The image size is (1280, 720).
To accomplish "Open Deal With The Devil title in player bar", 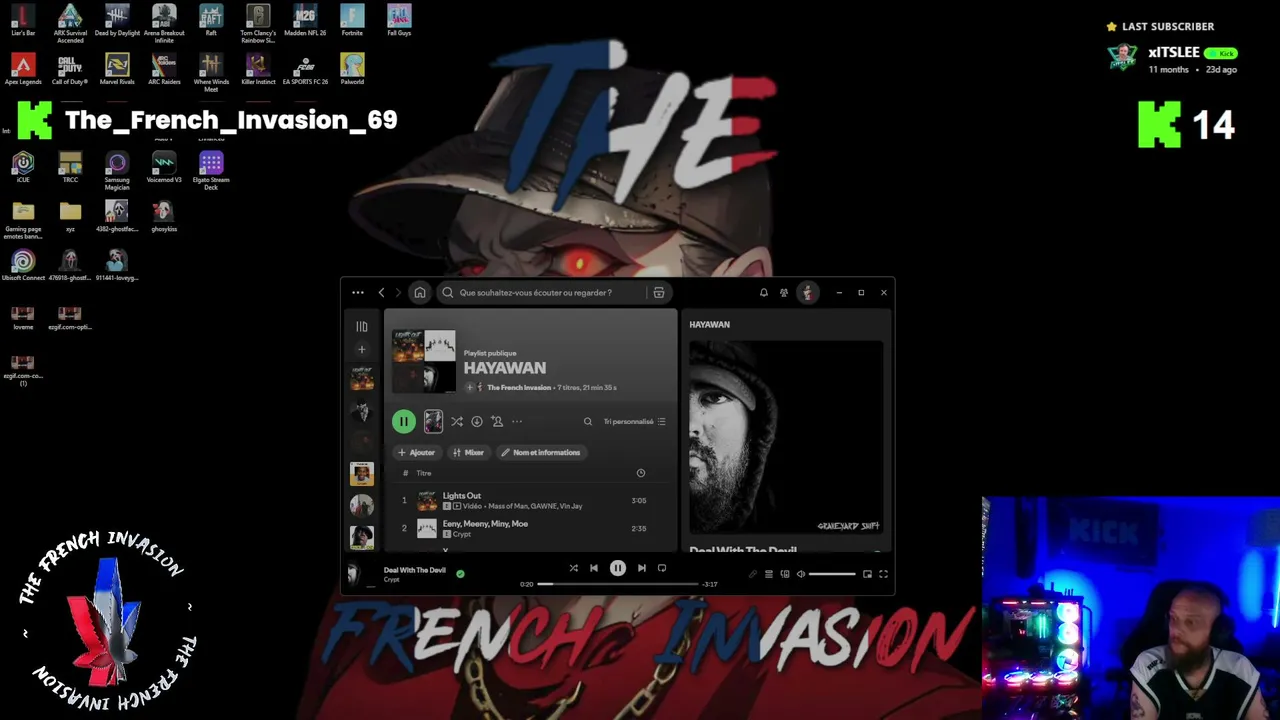I will (415, 570).
